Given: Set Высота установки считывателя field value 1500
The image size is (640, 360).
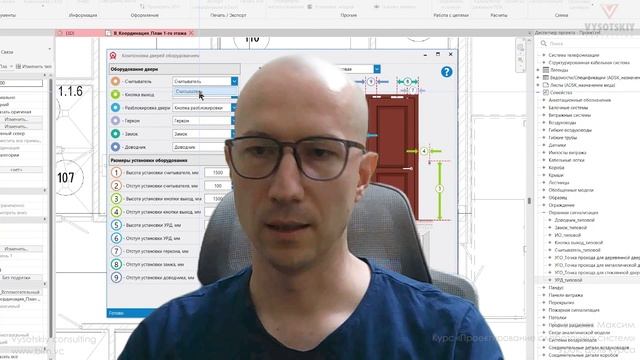Looking at the screenshot, I should pos(218,173).
